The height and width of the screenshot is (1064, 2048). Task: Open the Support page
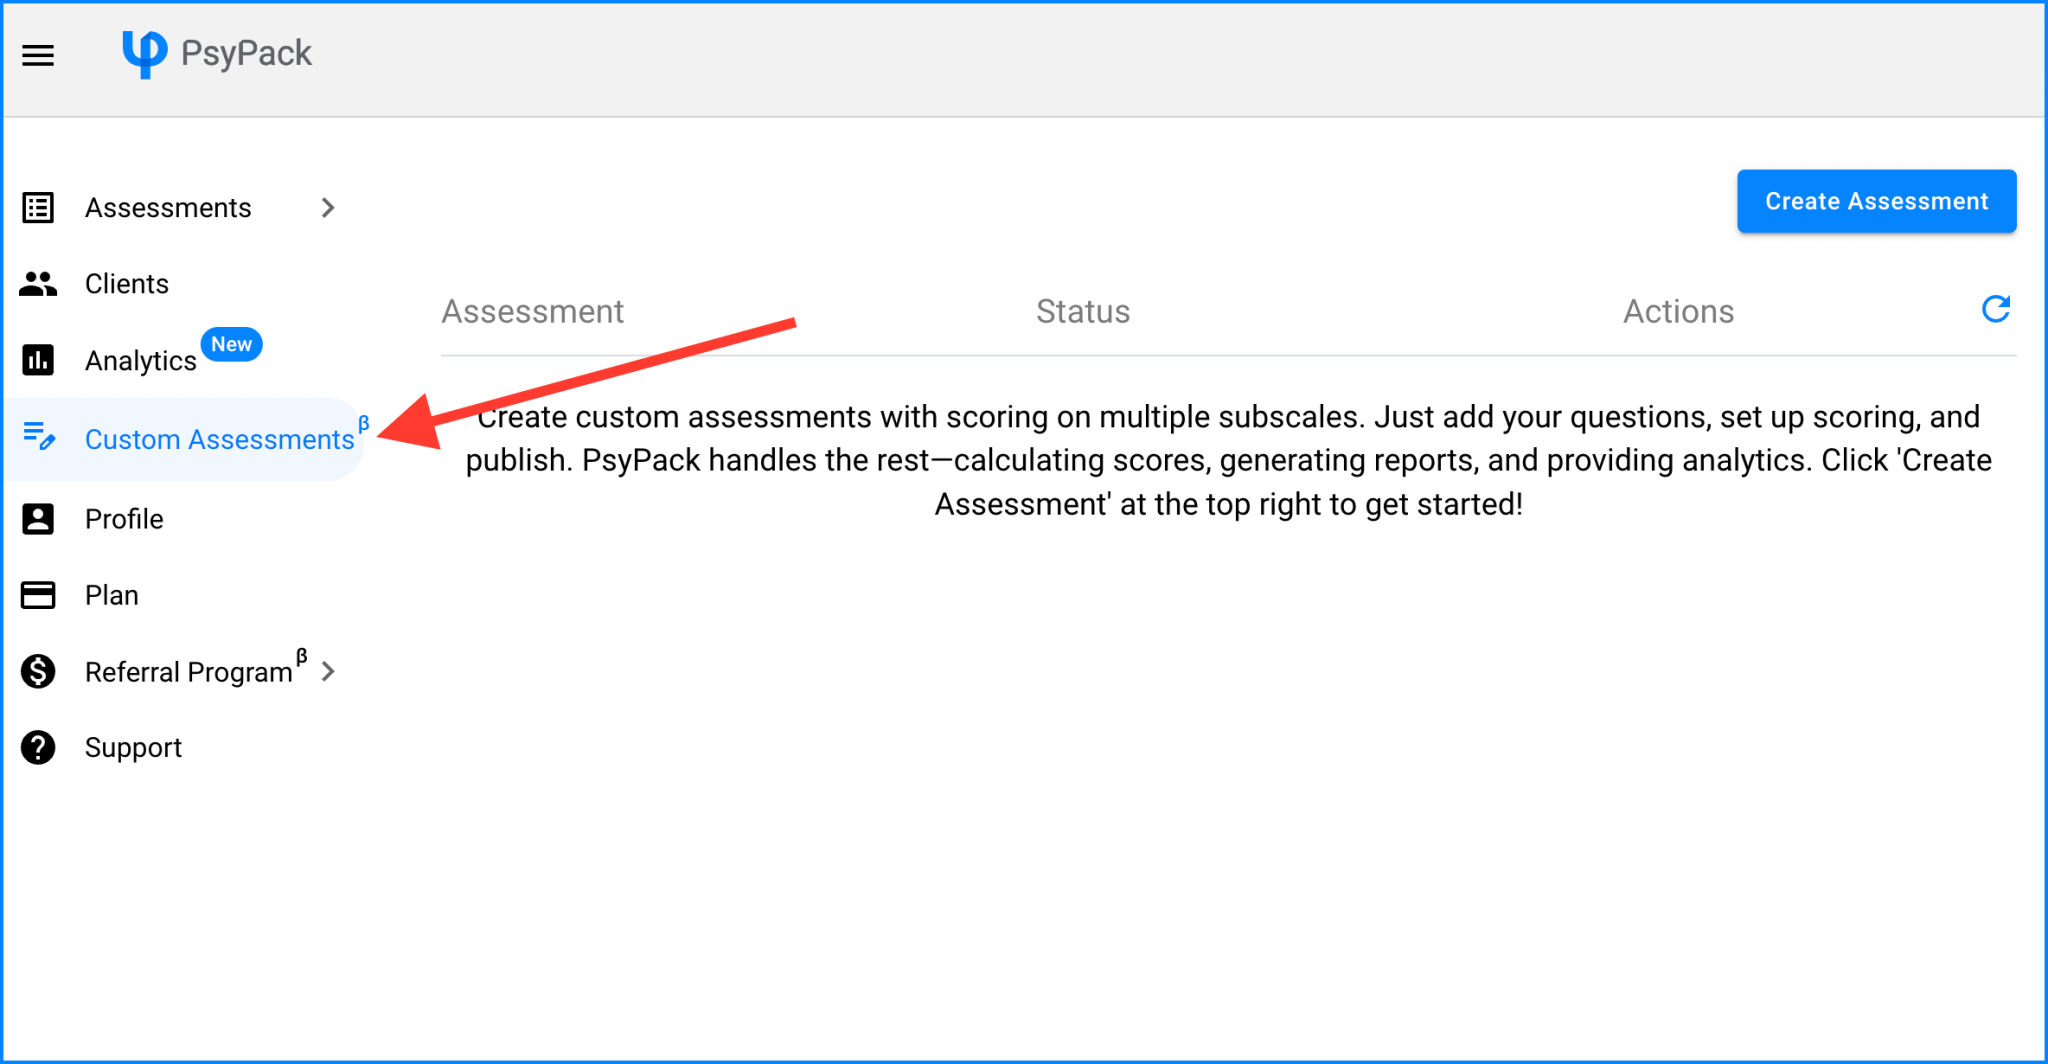pyautogui.click(x=133, y=747)
